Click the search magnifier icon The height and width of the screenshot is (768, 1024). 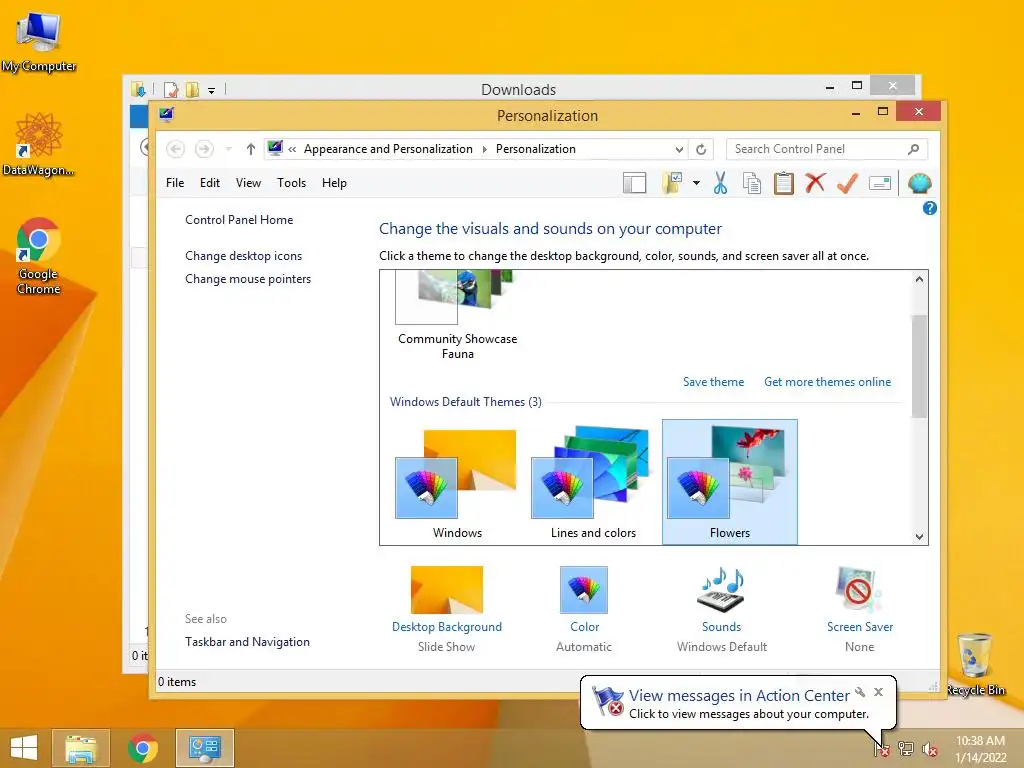coord(913,150)
